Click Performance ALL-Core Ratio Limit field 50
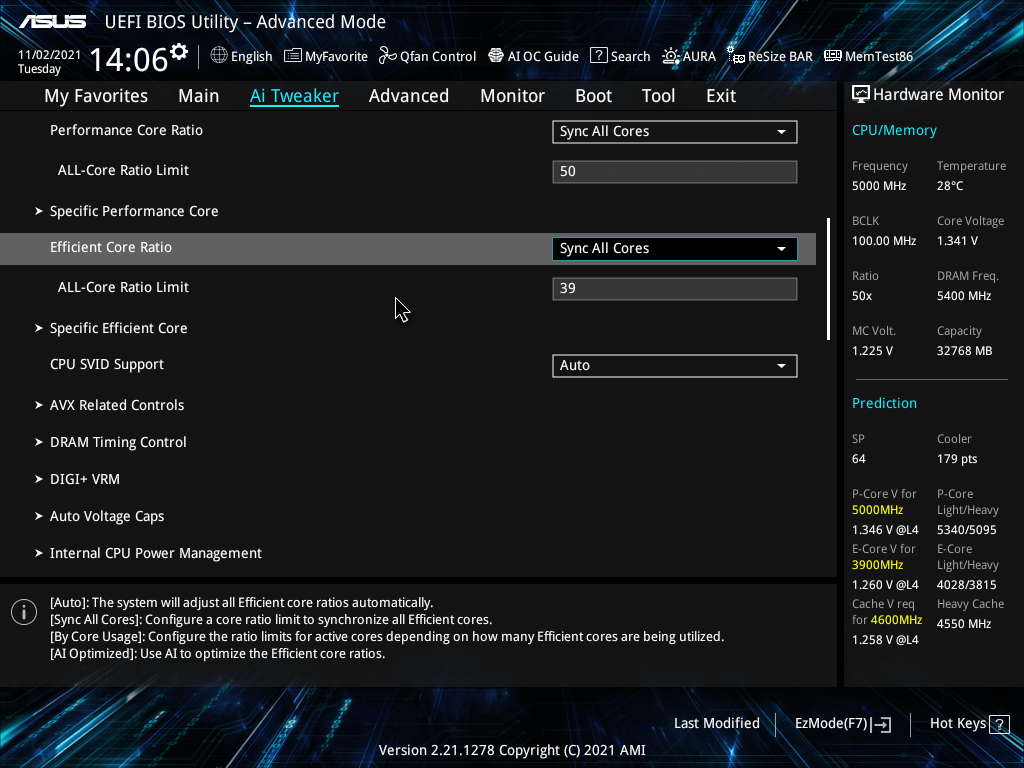This screenshot has width=1024, height=768. (675, 172)
